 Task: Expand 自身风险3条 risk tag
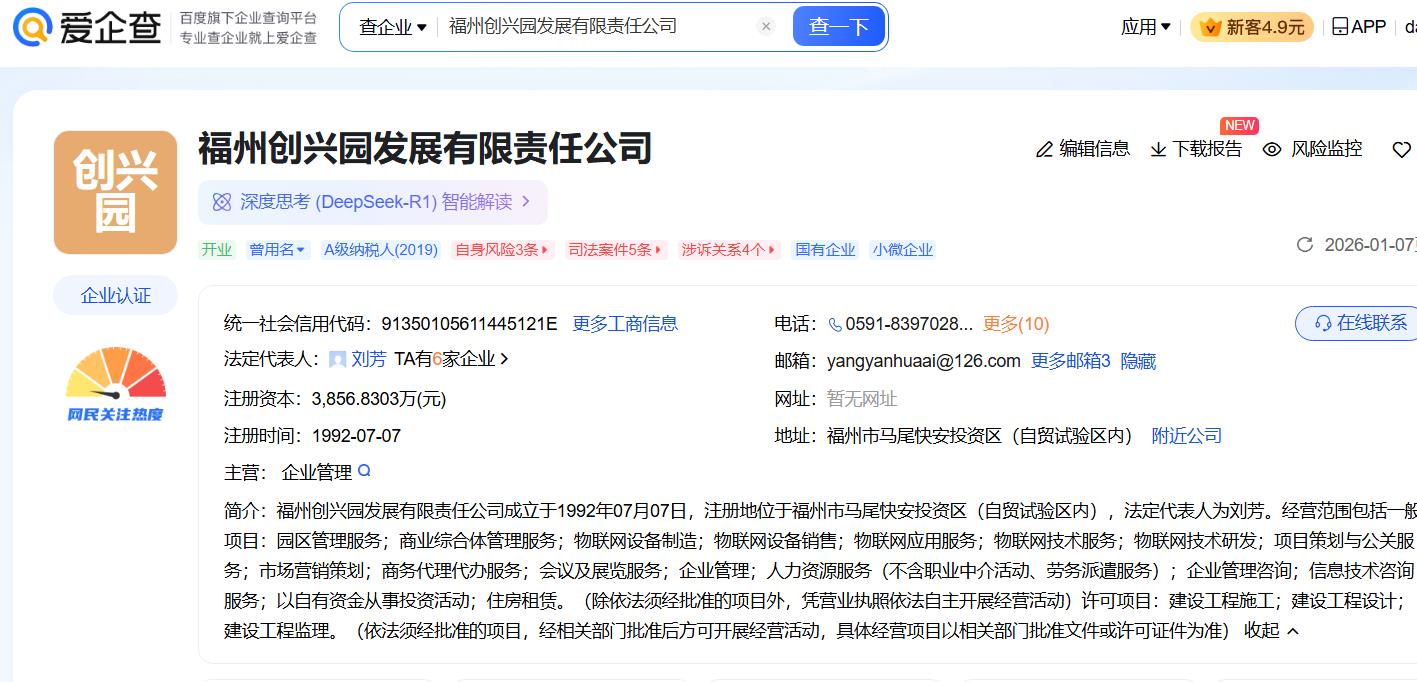[502, 250]
